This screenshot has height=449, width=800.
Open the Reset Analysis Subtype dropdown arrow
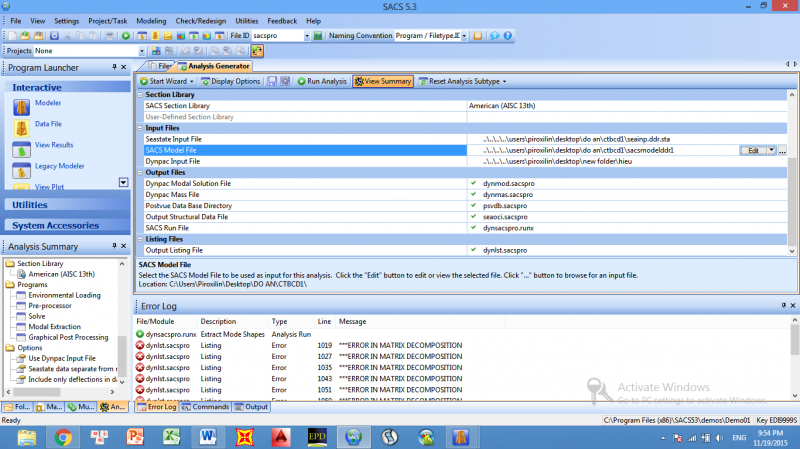(505, 81)
